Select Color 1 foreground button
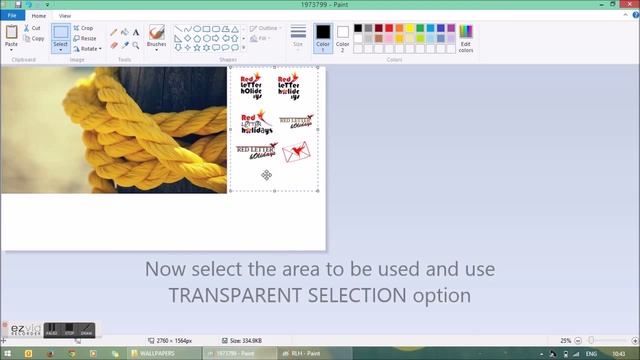 pos(323,38)
